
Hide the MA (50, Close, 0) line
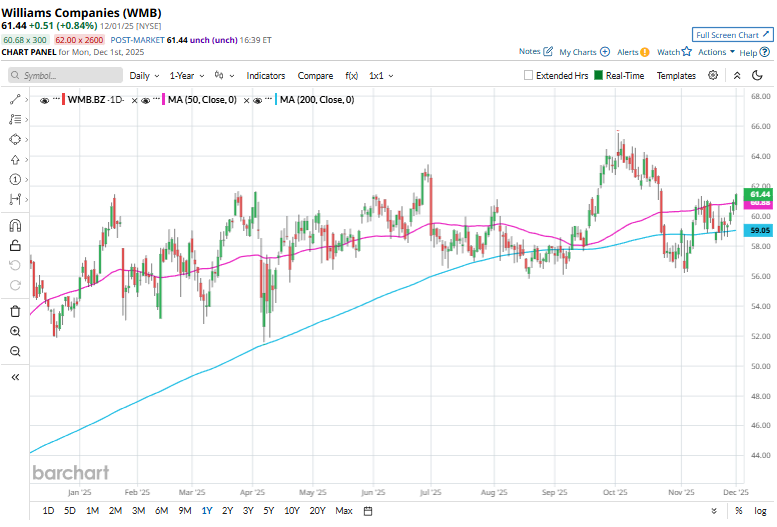click(x=146, y=100)
